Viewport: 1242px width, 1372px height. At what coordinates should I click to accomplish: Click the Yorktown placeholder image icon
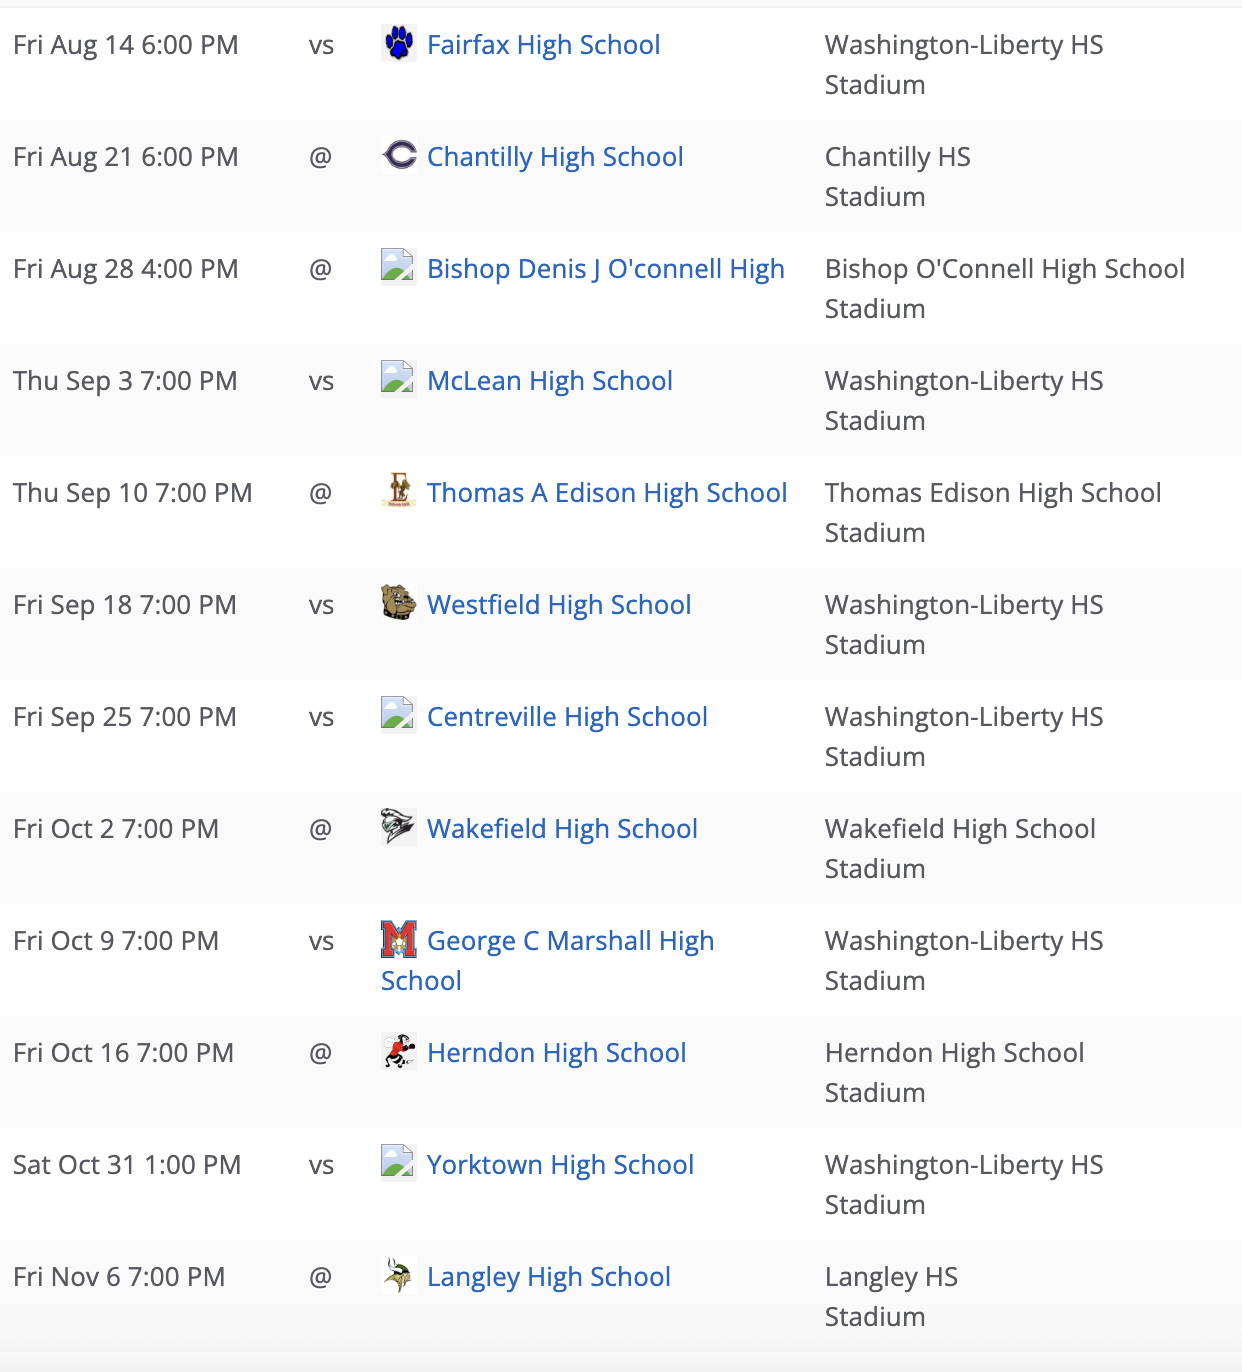click(x=399, y=1163)
